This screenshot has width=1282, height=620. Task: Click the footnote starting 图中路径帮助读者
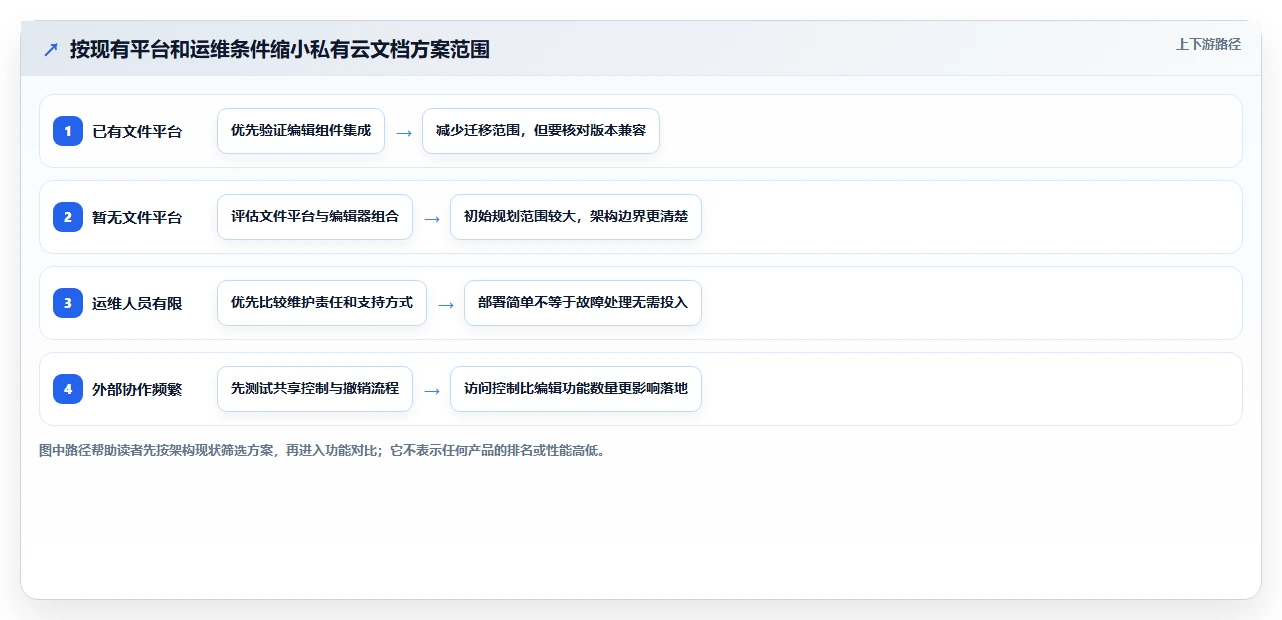[322, 451]
